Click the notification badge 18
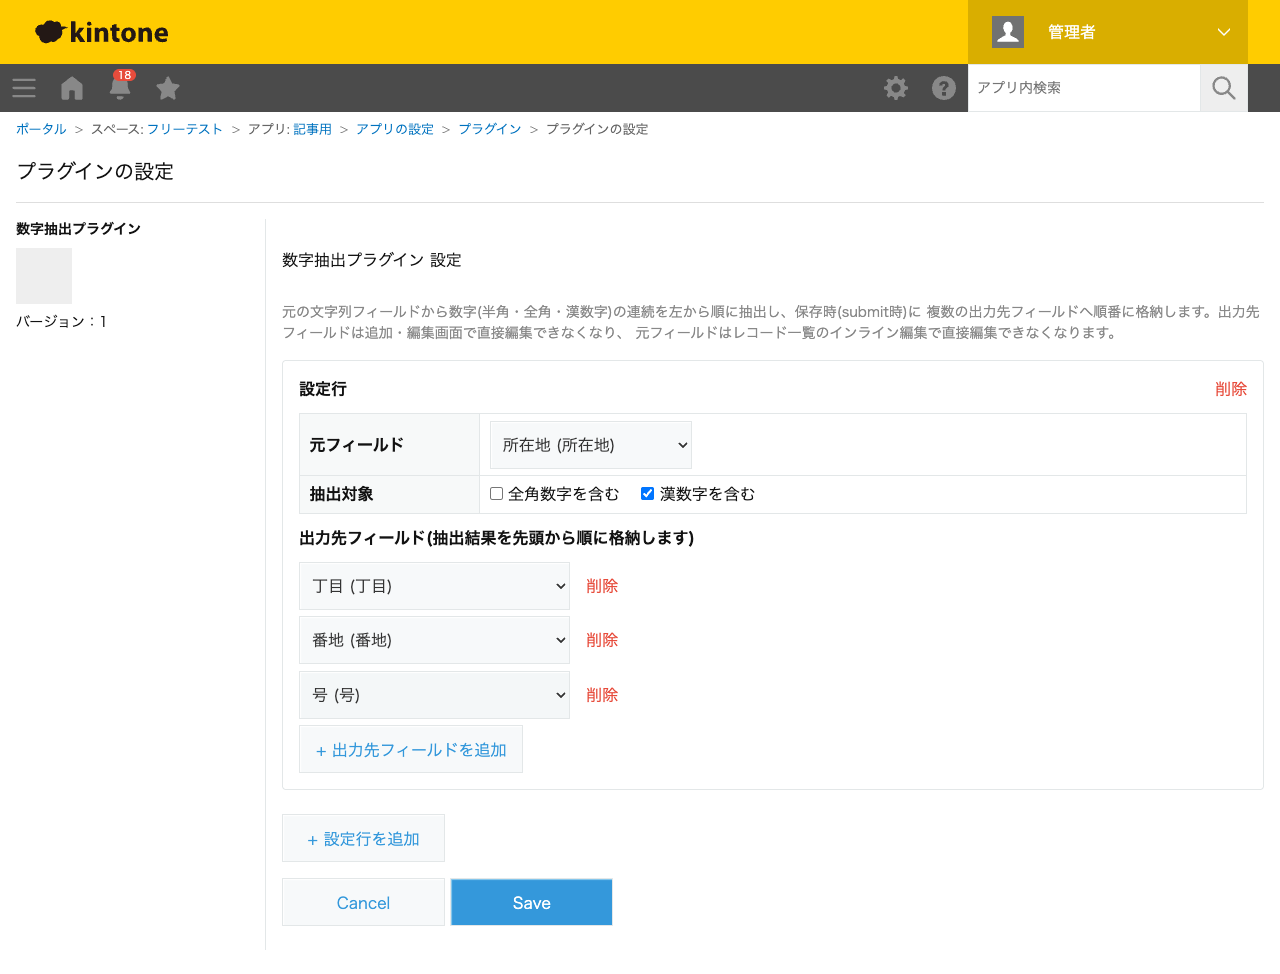The width and height of the screenshot is (1280, 974). tap(124, 75)
